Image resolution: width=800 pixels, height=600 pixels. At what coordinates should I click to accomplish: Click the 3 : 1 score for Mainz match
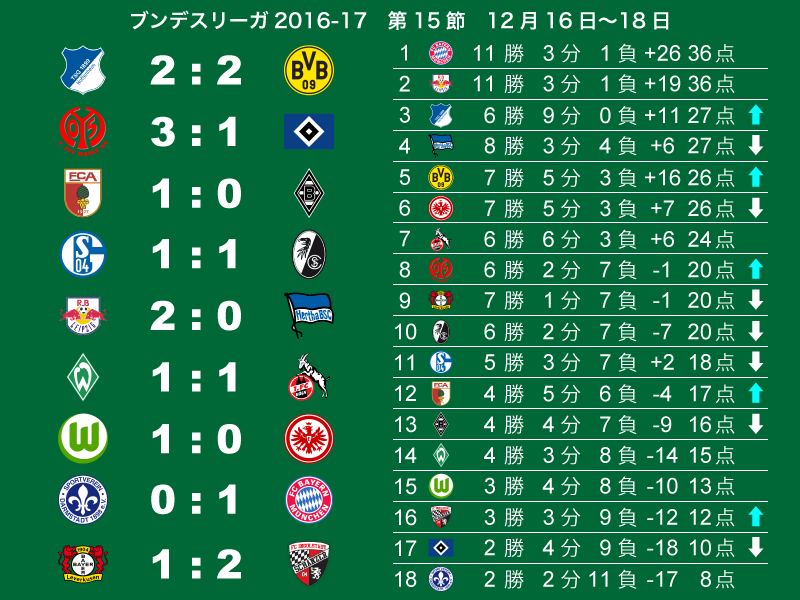pos(195,132)
